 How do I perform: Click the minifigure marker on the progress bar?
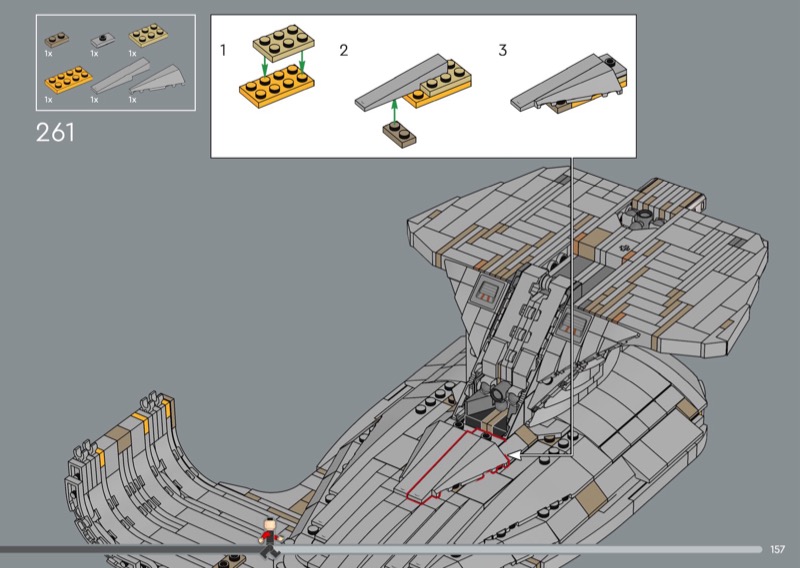[x=268, y=537]
